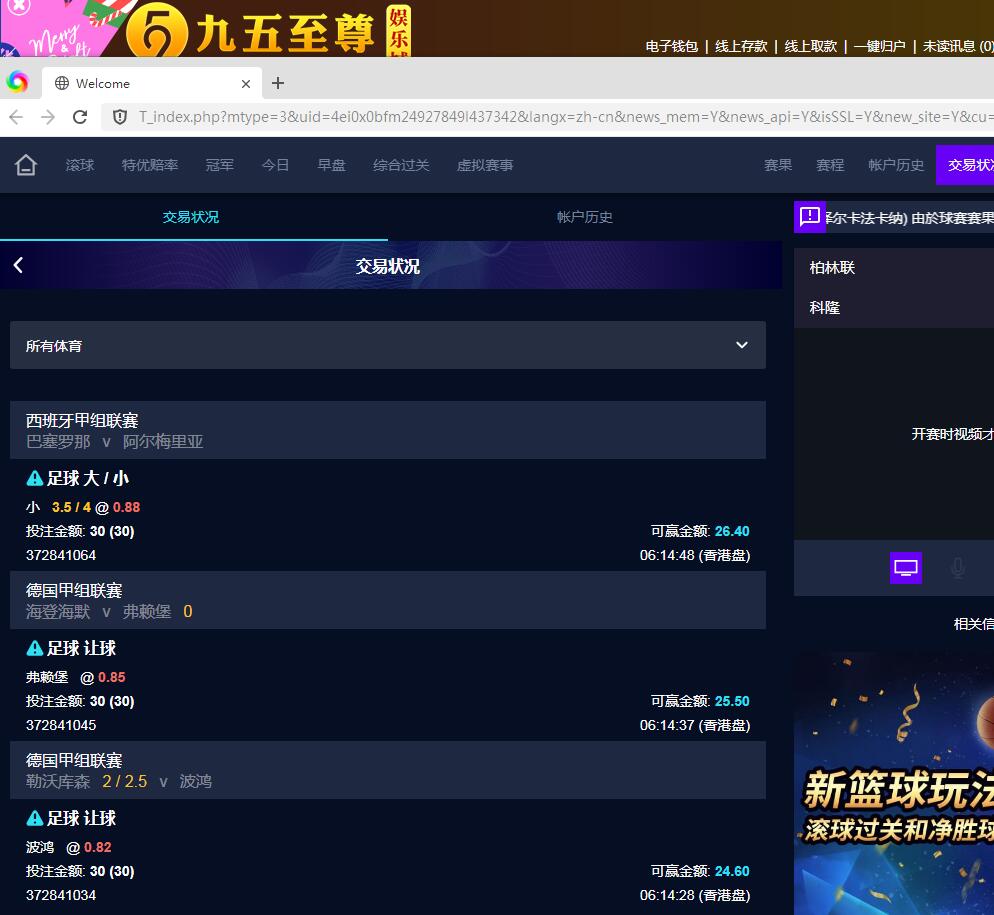Select 科隆 team in right panel
This screenshot has width=994, height=915.
(x=825, y=308)
